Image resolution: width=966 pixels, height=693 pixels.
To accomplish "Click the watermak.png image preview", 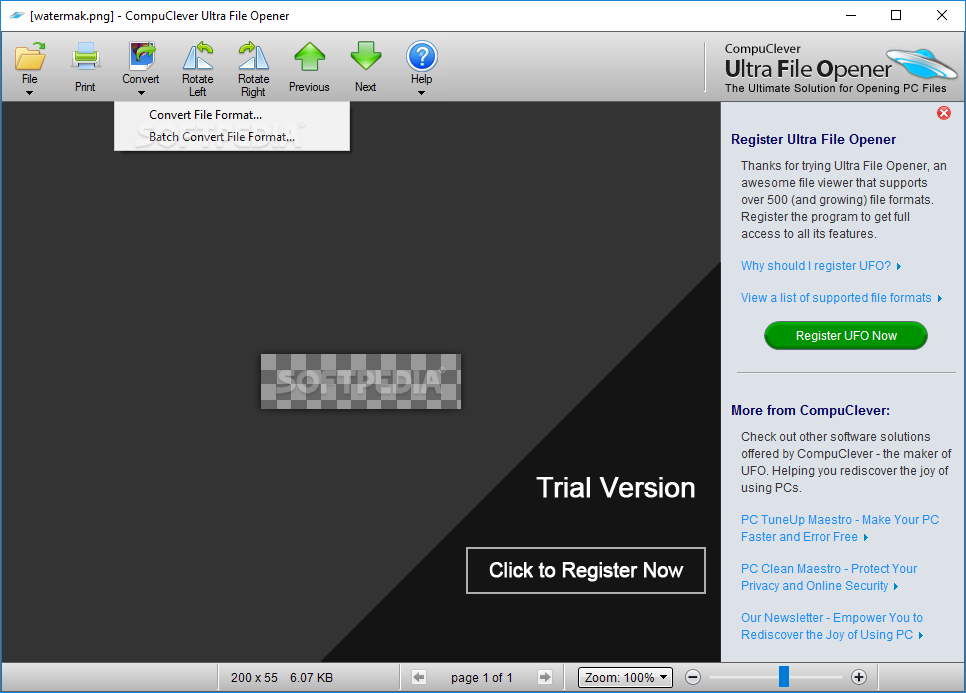I will coord(360,381).
